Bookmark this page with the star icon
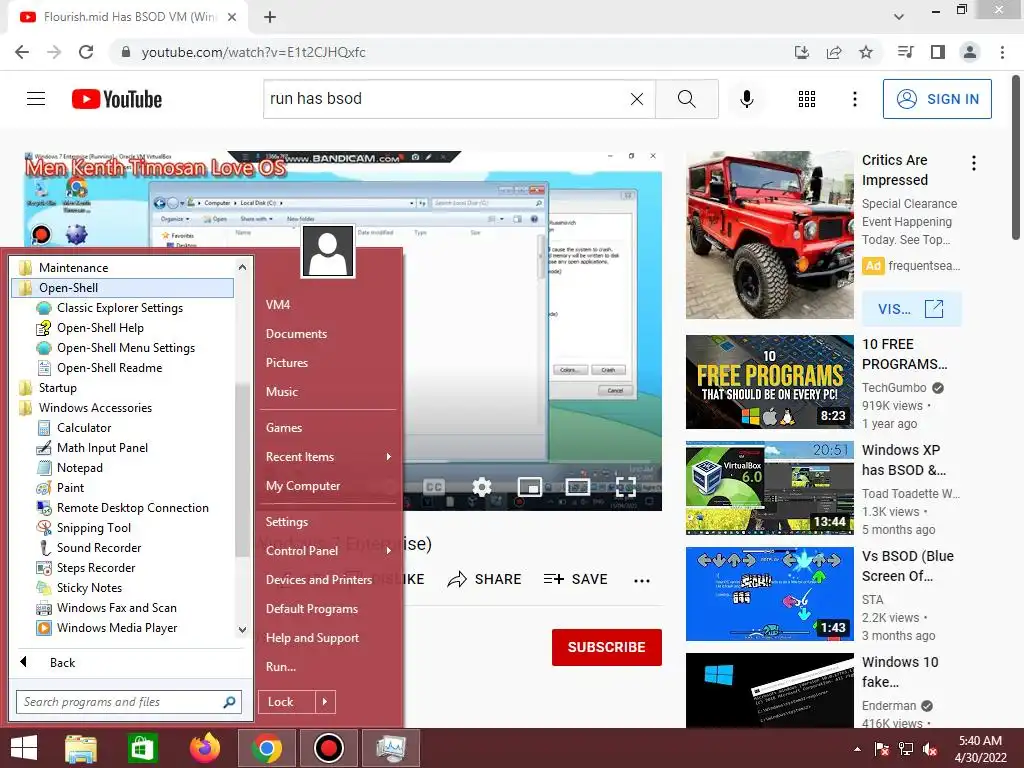1024x768 pixels. click(x=866, y=52)
